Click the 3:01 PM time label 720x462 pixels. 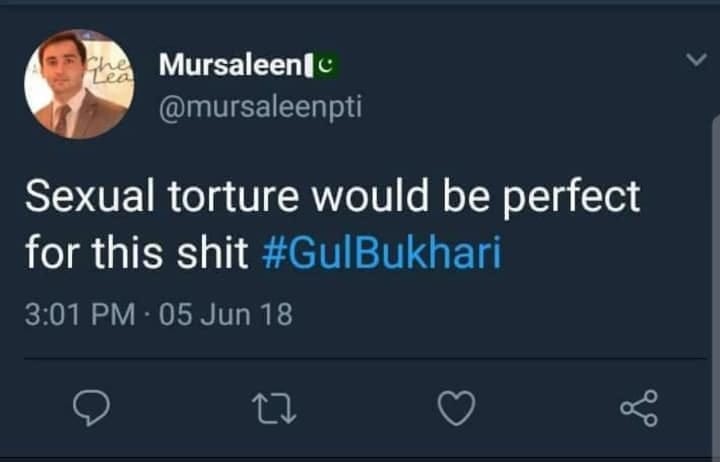click(x=79, y=315)
